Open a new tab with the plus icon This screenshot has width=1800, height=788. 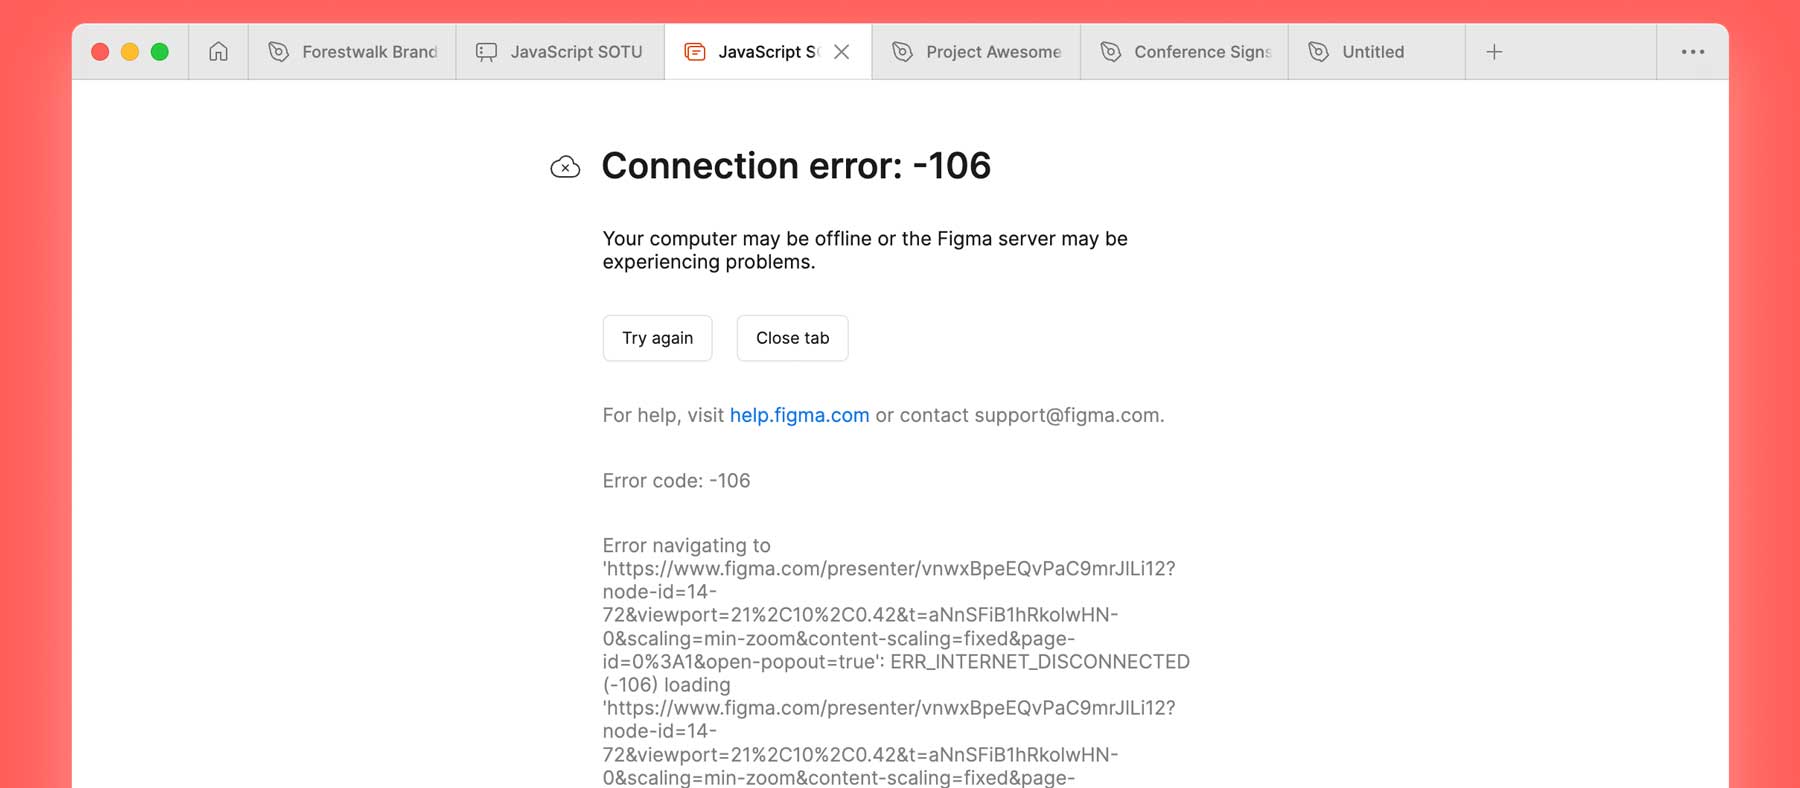[x=1494, y=52]
